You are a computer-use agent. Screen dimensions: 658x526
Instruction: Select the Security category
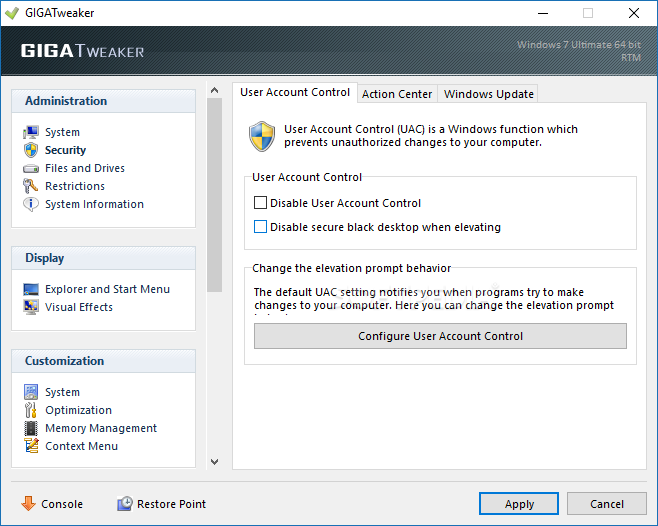65,150
